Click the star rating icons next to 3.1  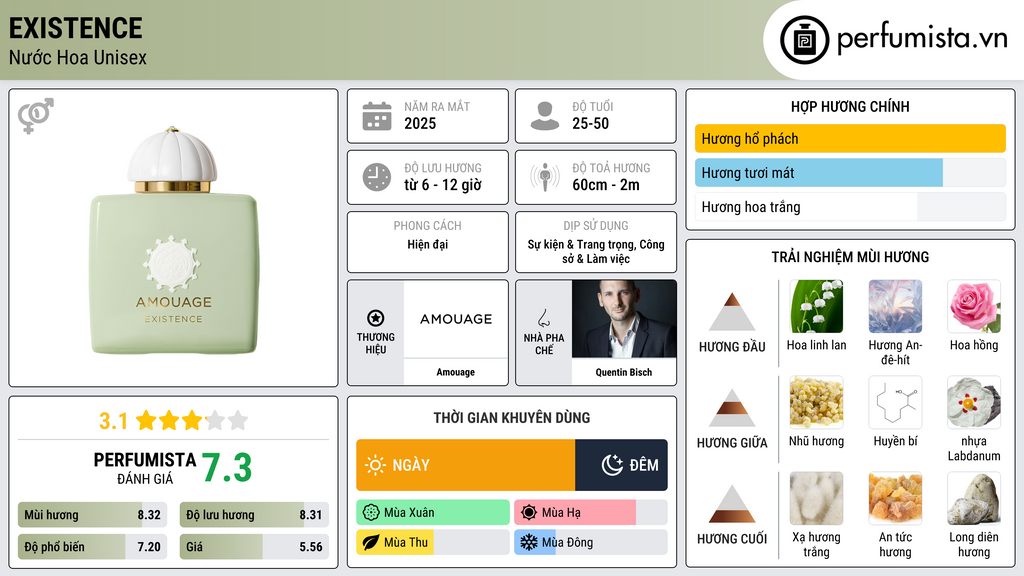click(x=192, y=421)
